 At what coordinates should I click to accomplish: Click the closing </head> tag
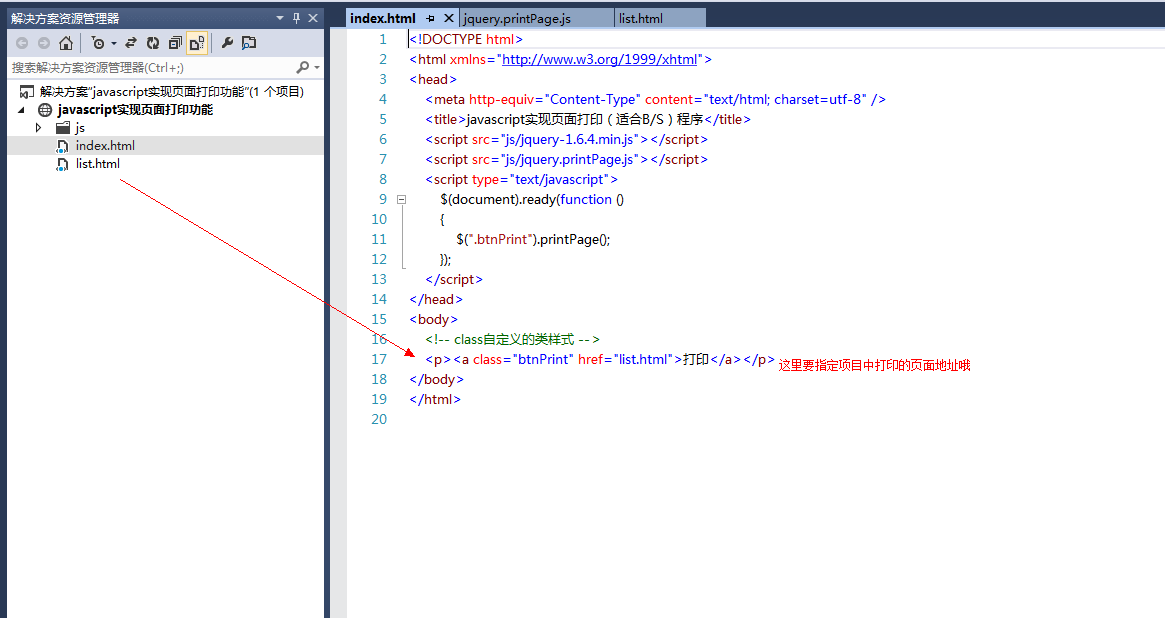436,300
